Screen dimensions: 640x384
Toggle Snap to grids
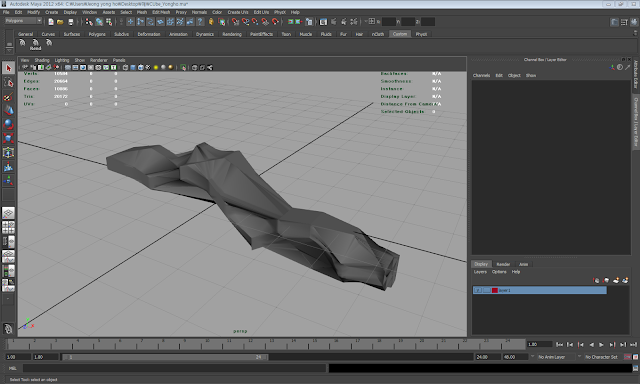coord(235,22)
